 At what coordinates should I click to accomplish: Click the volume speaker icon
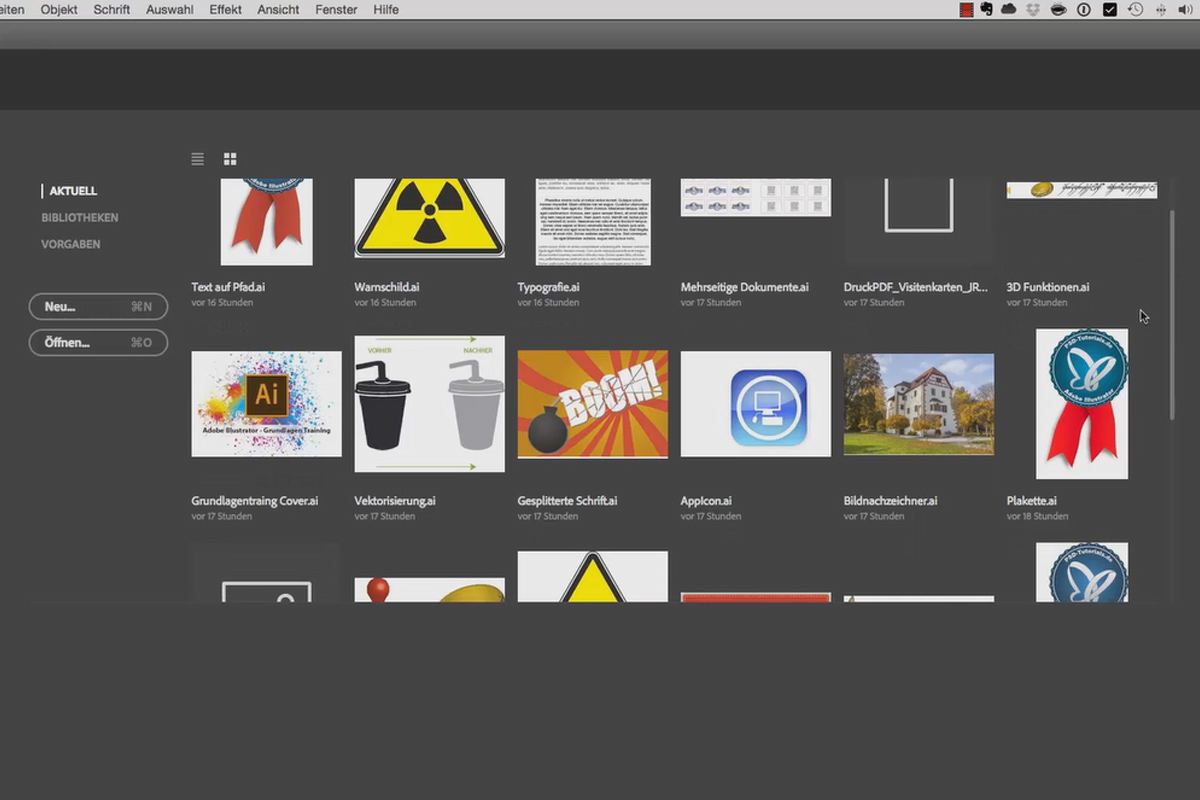tap(1187, 9)
